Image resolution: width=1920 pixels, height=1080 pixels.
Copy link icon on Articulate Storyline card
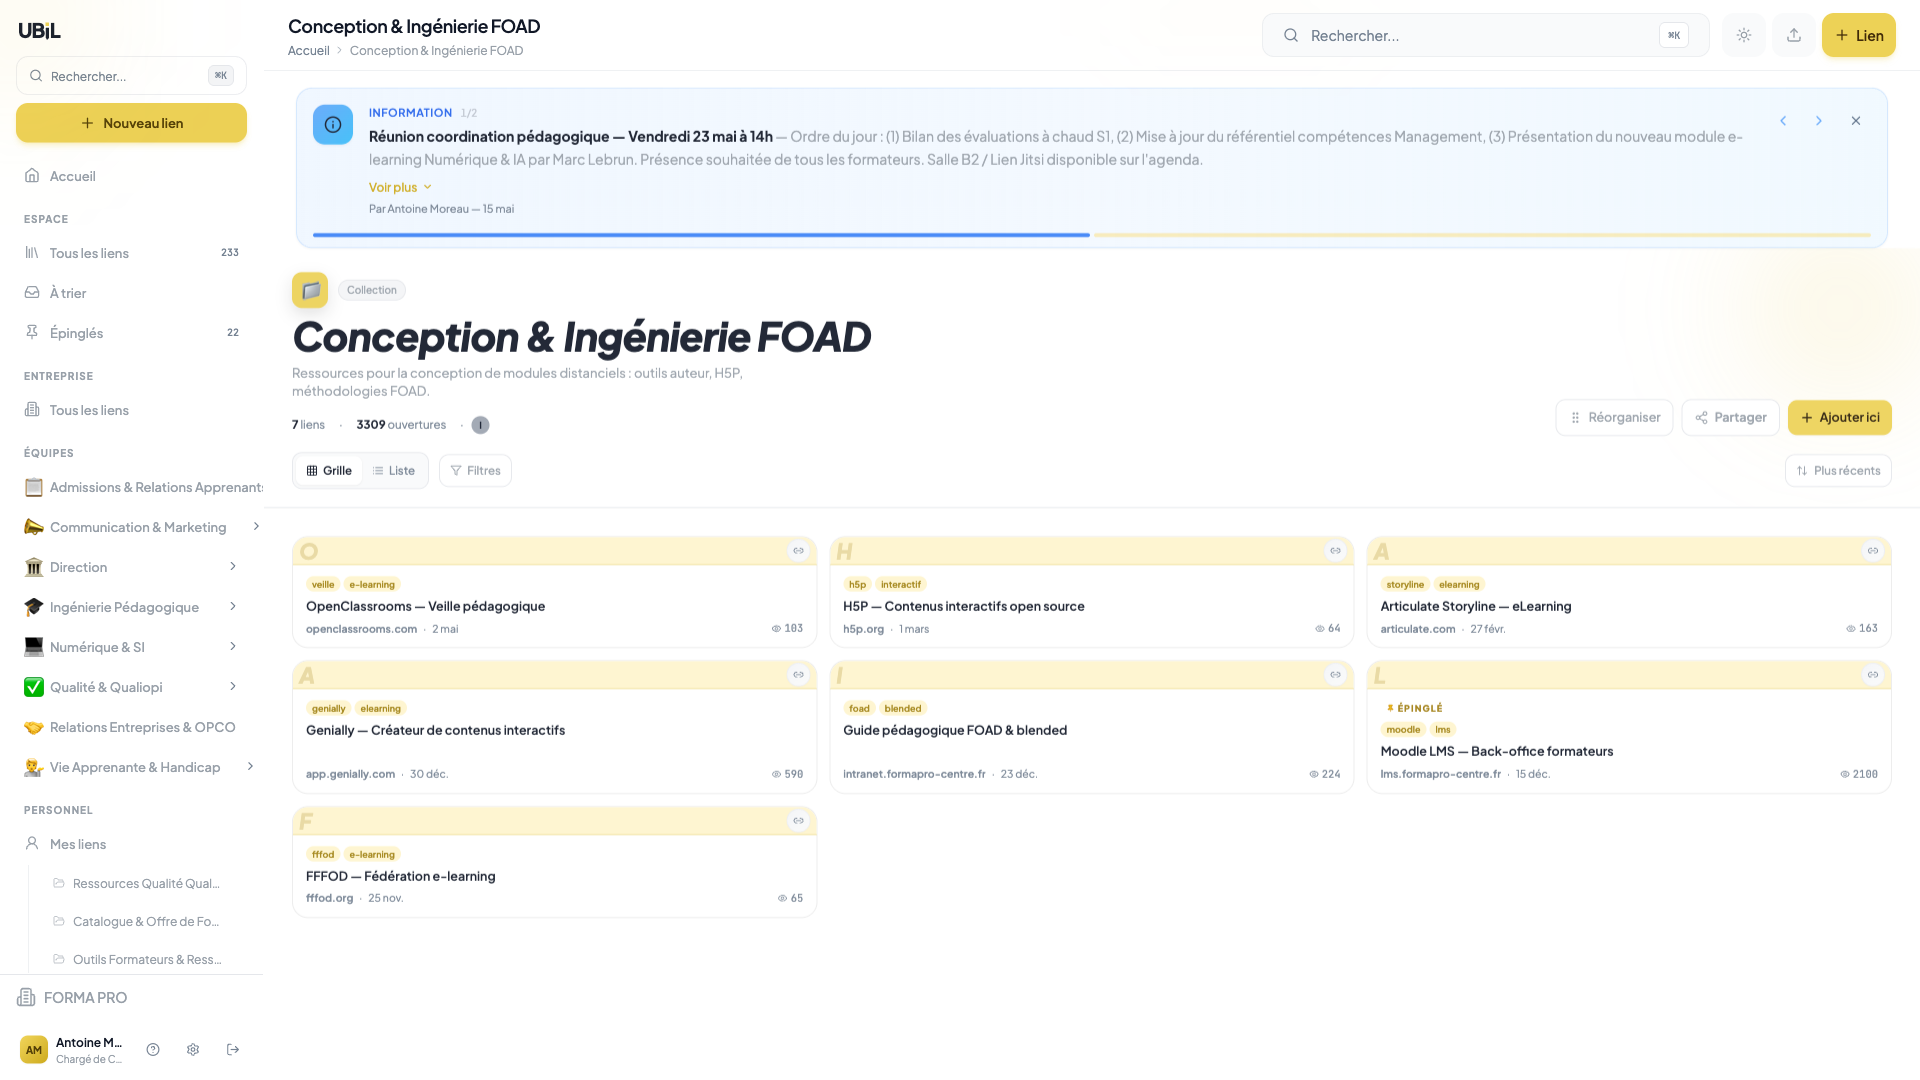[1873, 551]
